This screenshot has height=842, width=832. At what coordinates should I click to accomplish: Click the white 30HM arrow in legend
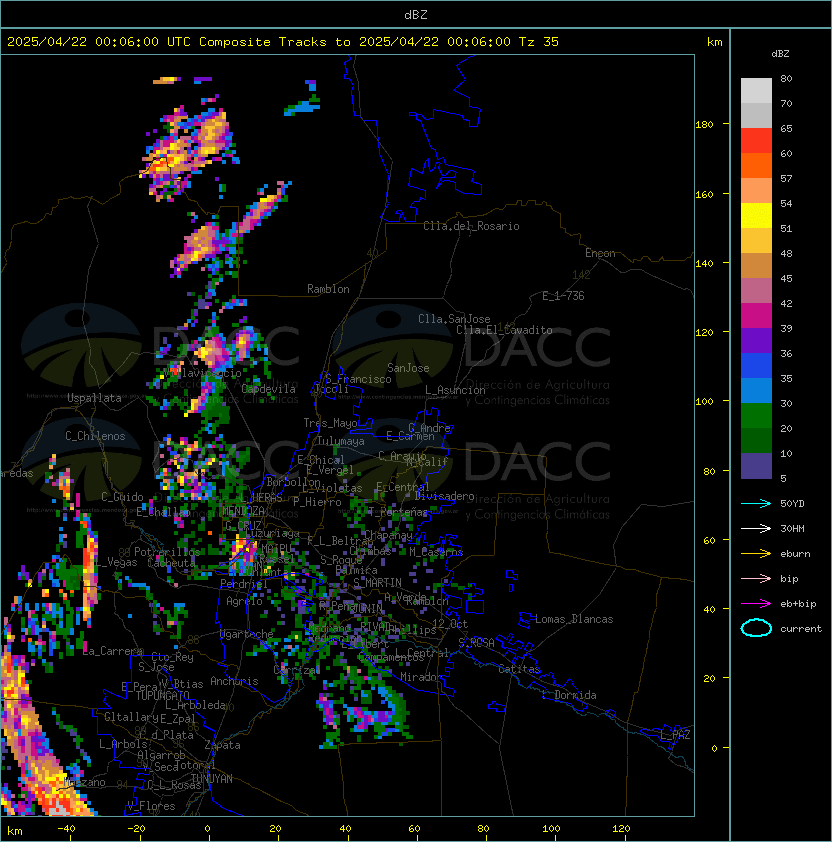point(756,529)
